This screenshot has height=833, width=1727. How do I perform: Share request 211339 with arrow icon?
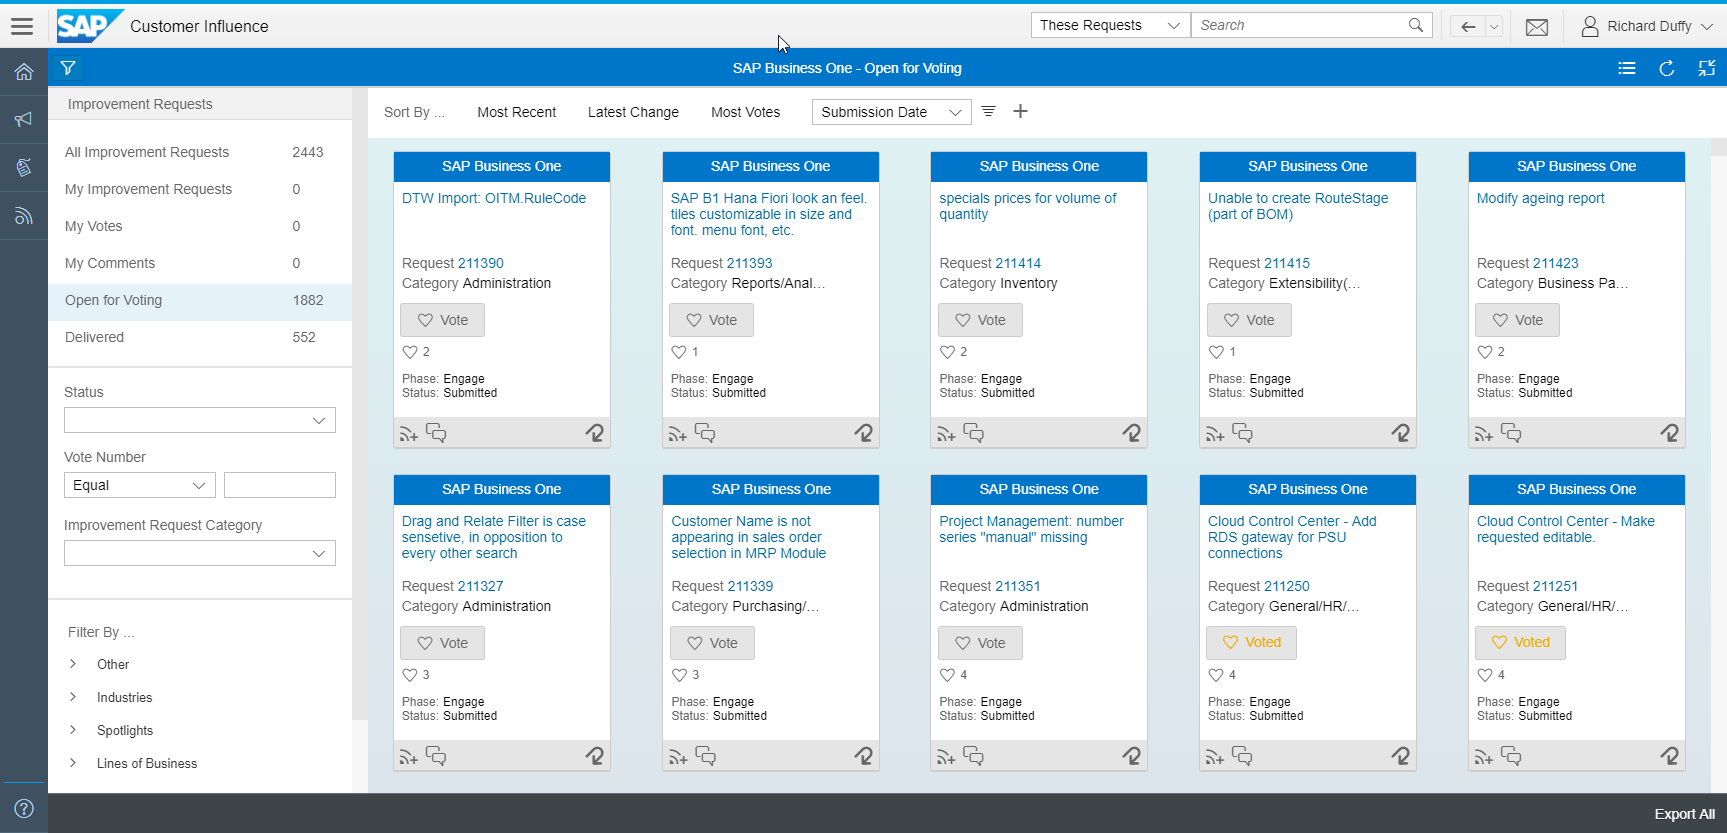863,755
